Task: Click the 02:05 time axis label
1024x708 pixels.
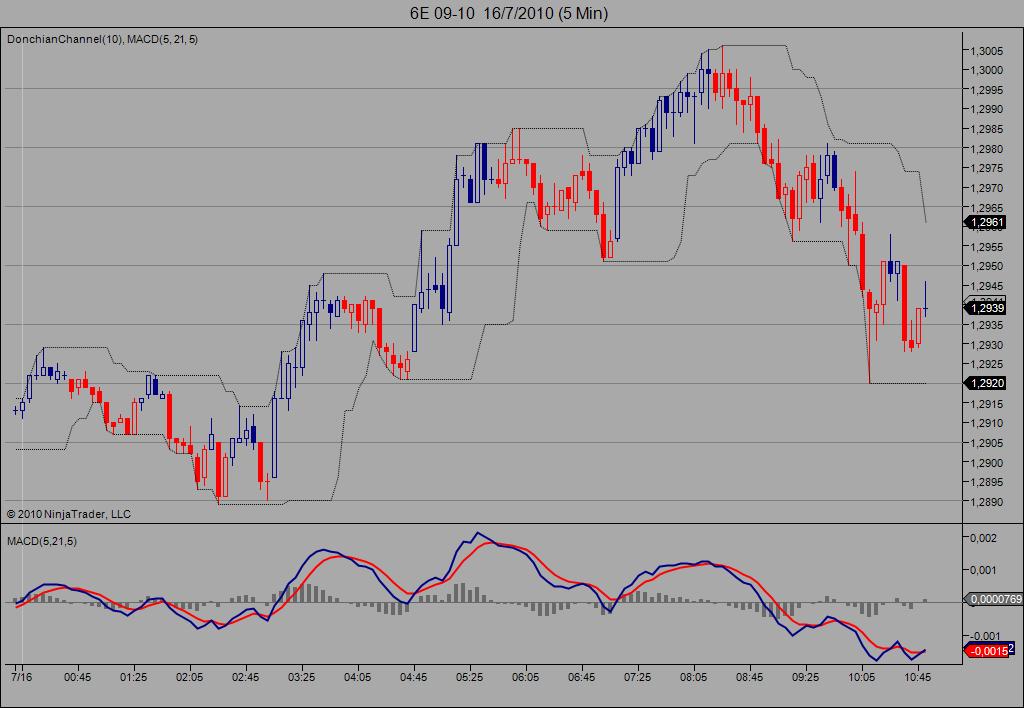Action: tap(189, 677)
